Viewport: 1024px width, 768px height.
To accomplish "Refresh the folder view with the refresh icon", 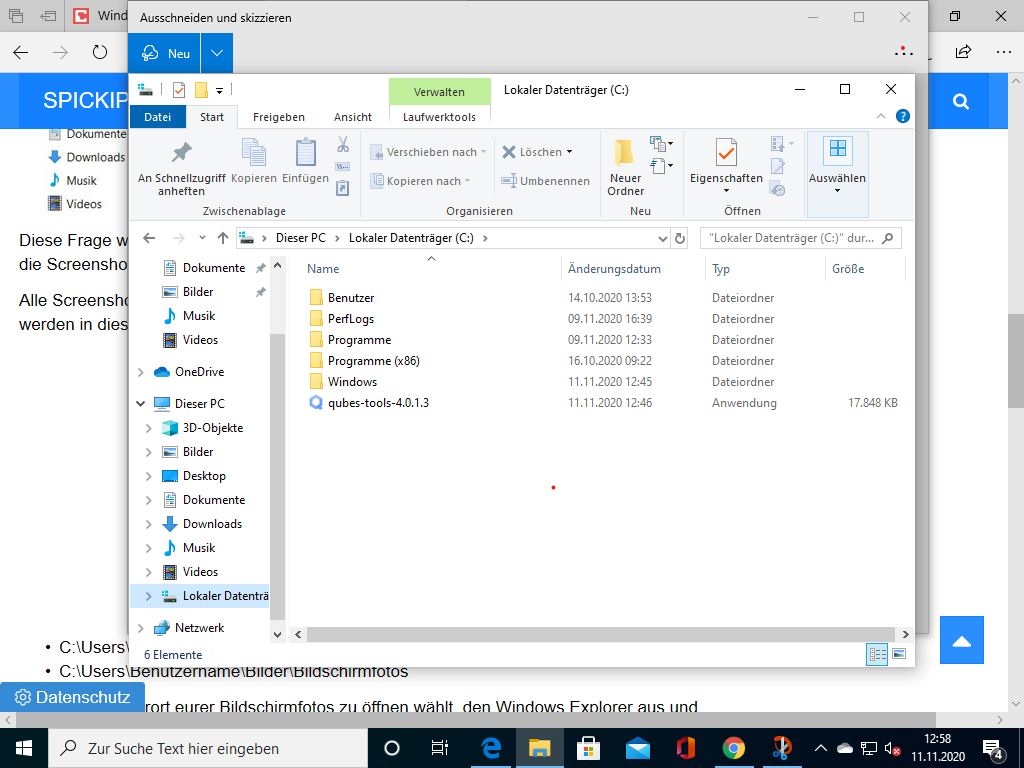I will pos(679,238).
